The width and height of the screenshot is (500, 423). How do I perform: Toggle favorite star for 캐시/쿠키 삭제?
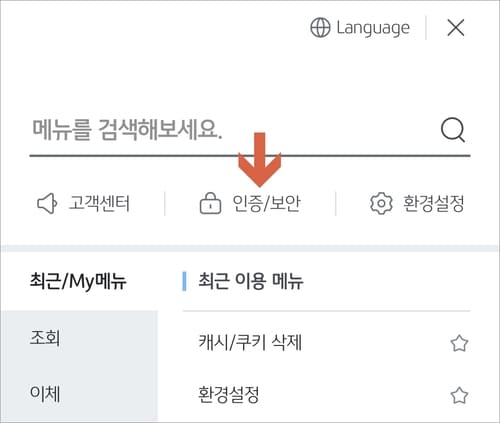coord(459,343)
